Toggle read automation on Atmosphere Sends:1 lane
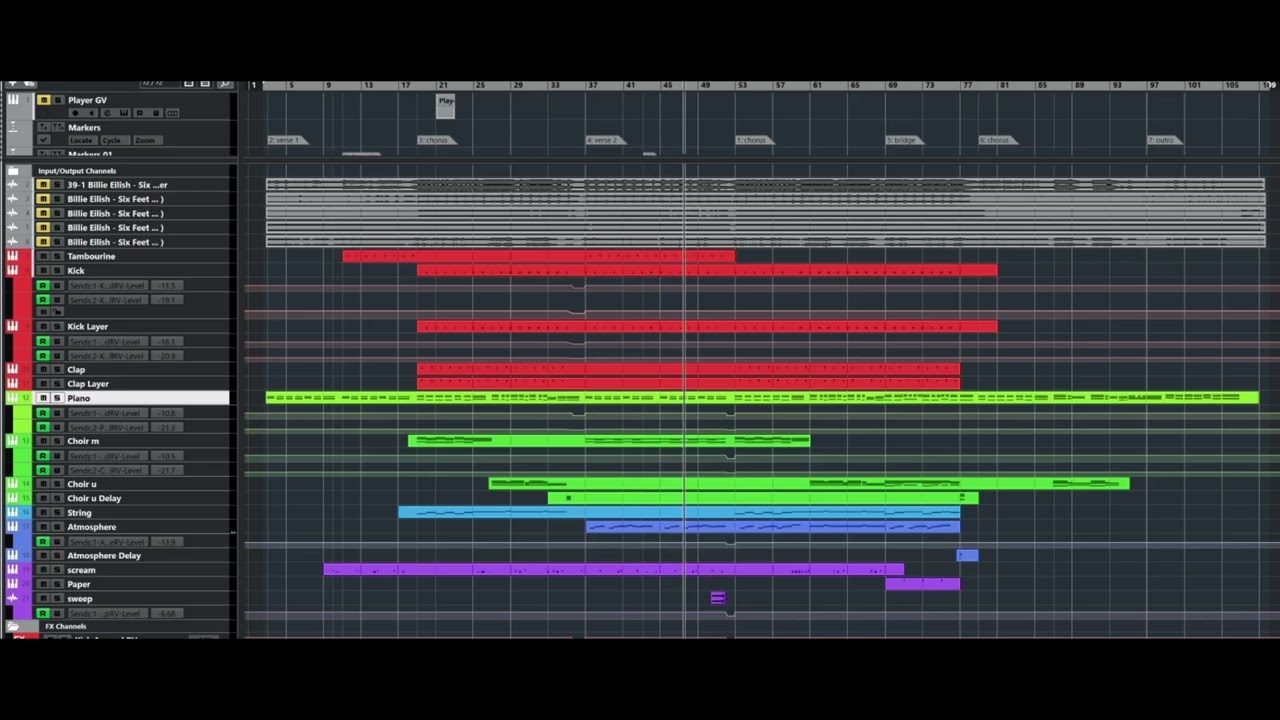Viewport: 1280px width, 720px height. pos(43,542)
